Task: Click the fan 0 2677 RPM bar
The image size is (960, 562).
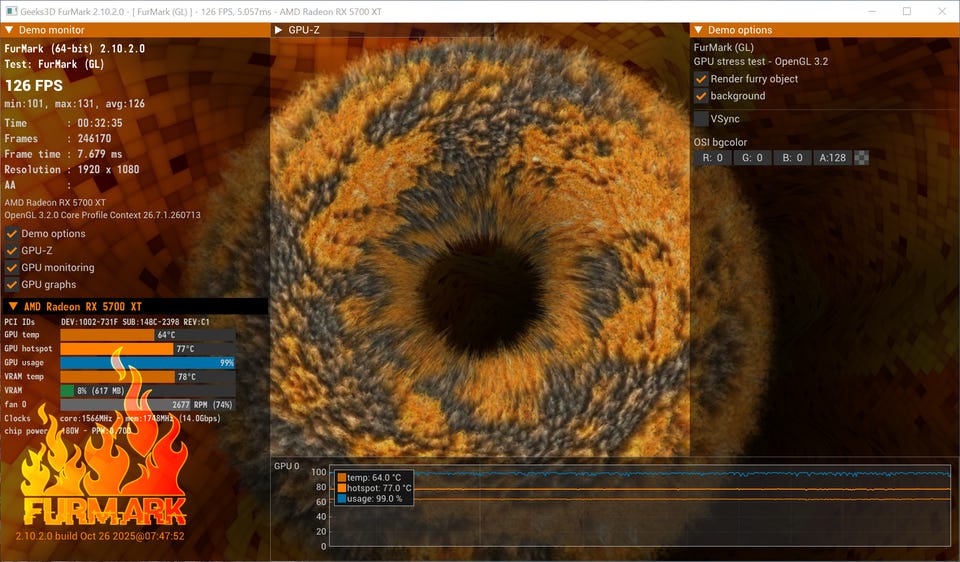Action: [x=148, y=405]
